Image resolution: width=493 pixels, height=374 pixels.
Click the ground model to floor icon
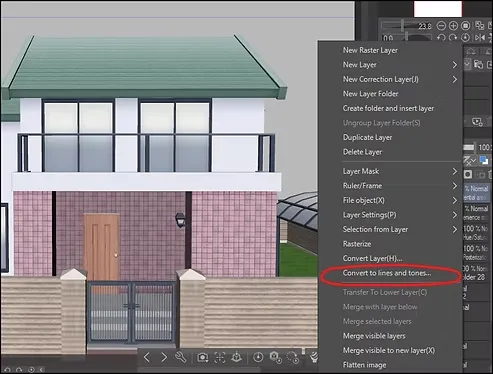pos(237,357)
